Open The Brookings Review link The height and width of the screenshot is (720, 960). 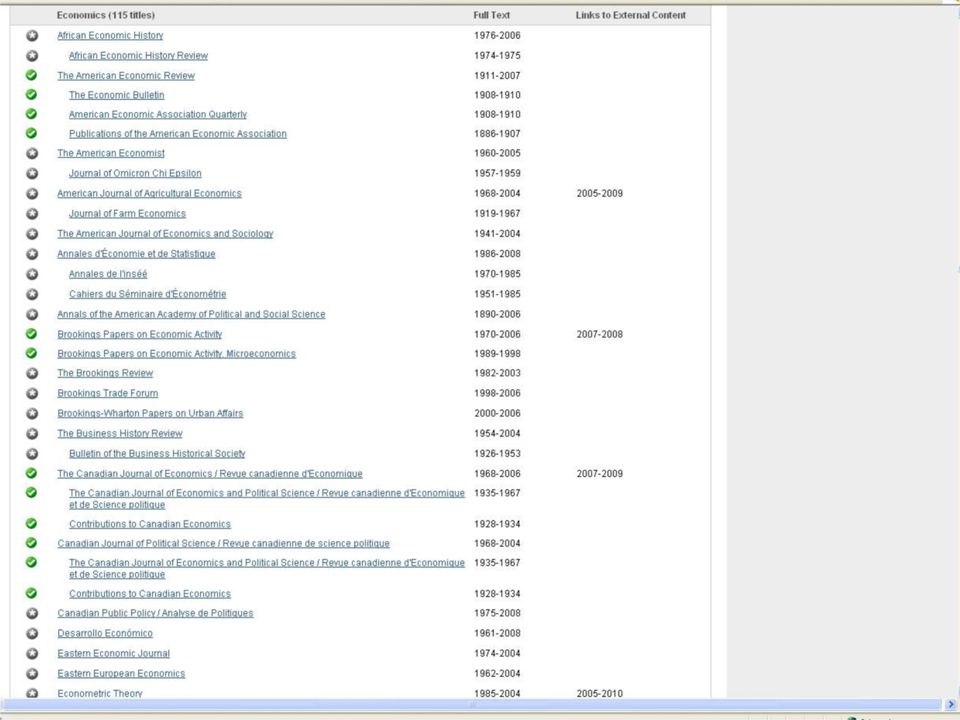pyautogui.click(x=105, y=373)
